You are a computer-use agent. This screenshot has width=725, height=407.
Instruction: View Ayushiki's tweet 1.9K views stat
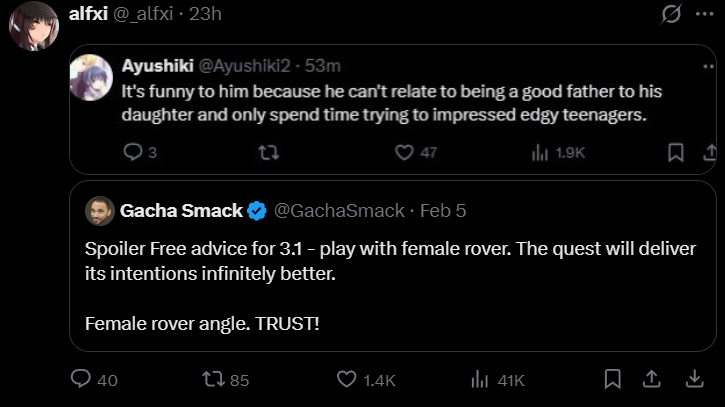[x=540, y=152]
